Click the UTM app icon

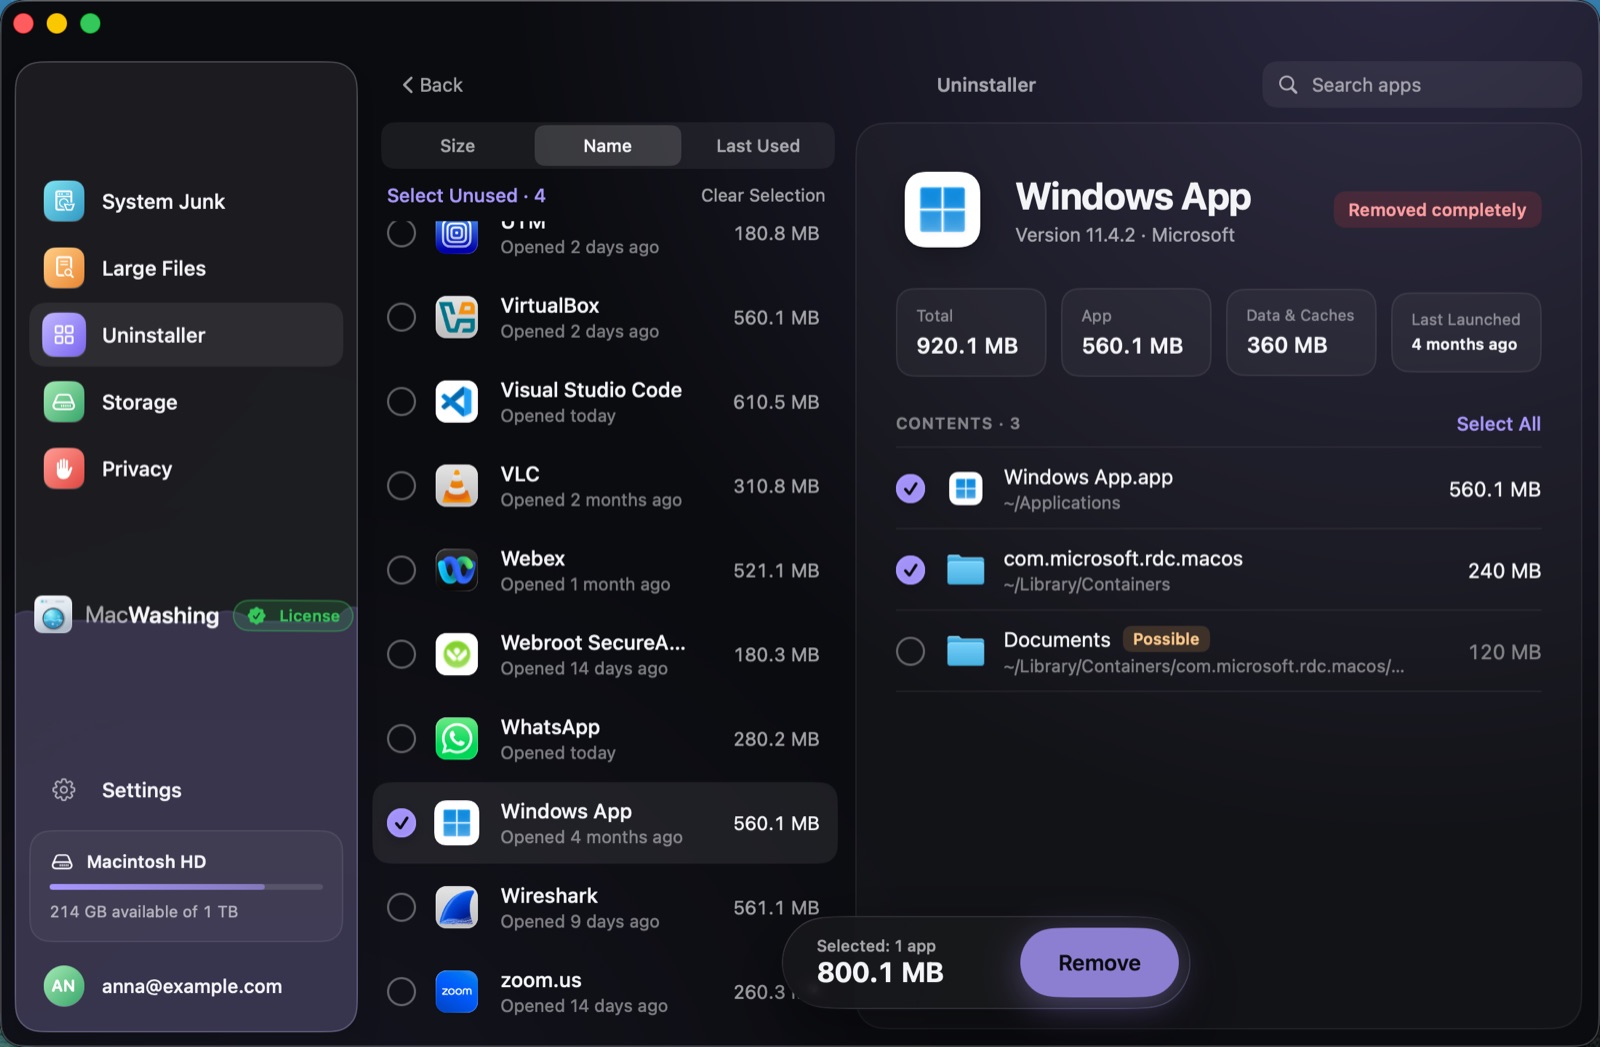pos(457,236)
